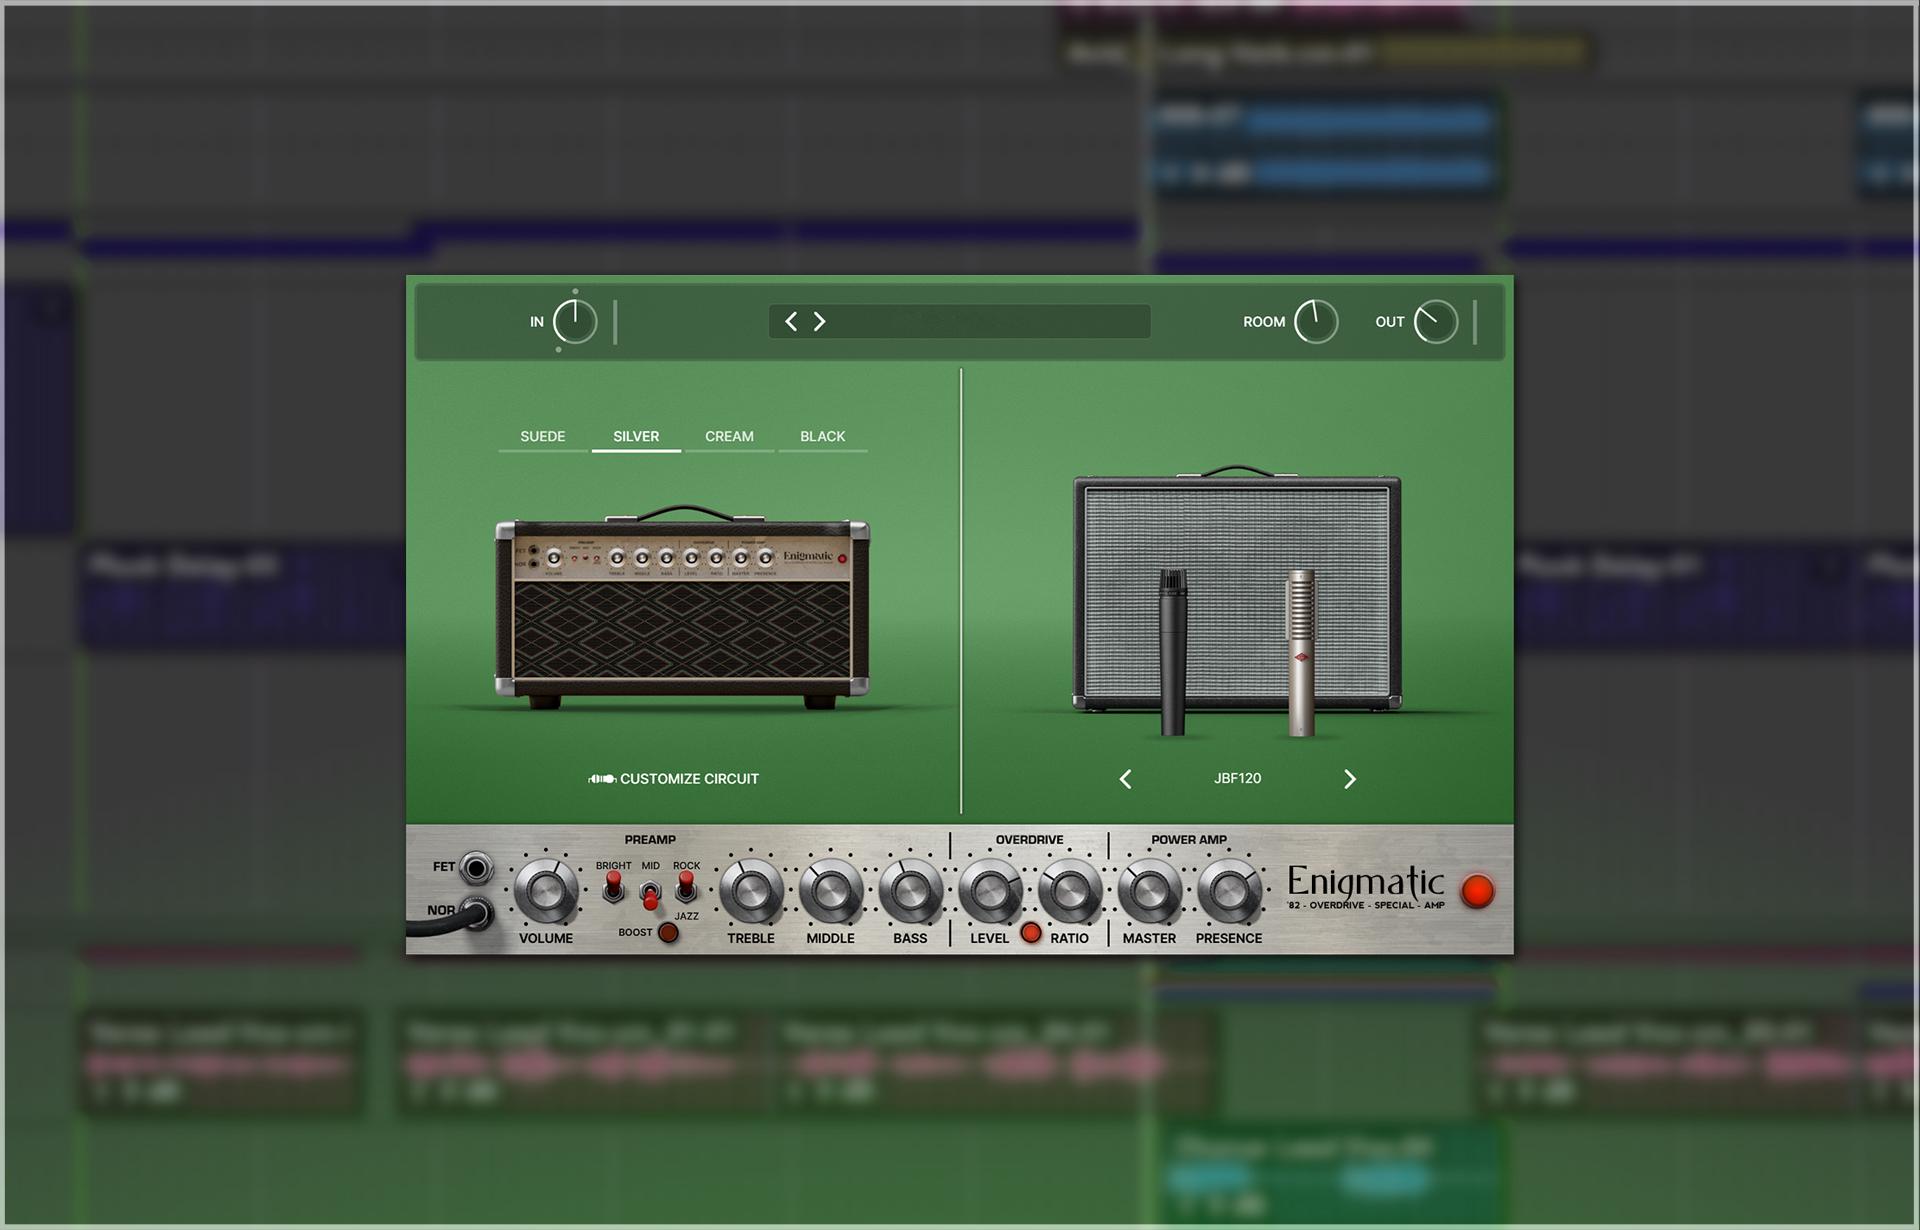Screen dimensions: 1920x1230
Task: Click the PRESENCE knob
Action: (x=1229, y=891)
